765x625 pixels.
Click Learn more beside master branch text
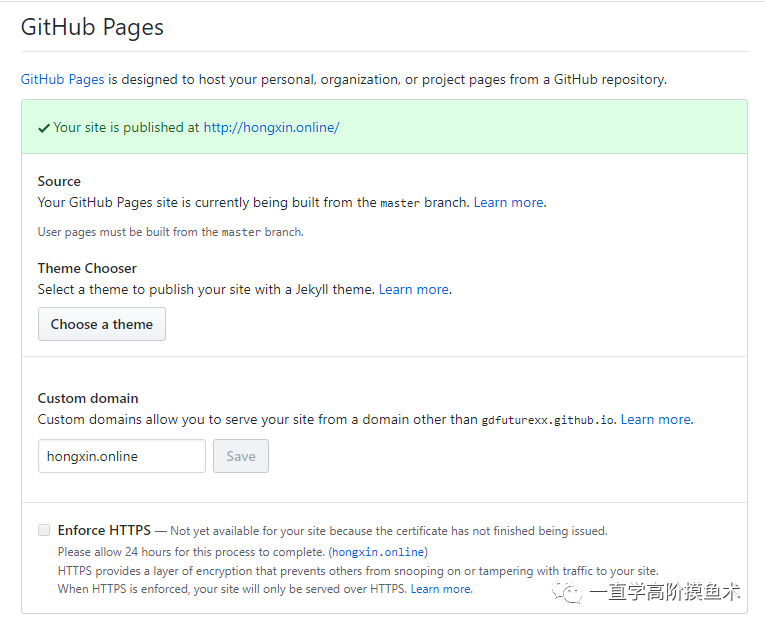click(510, 202)
